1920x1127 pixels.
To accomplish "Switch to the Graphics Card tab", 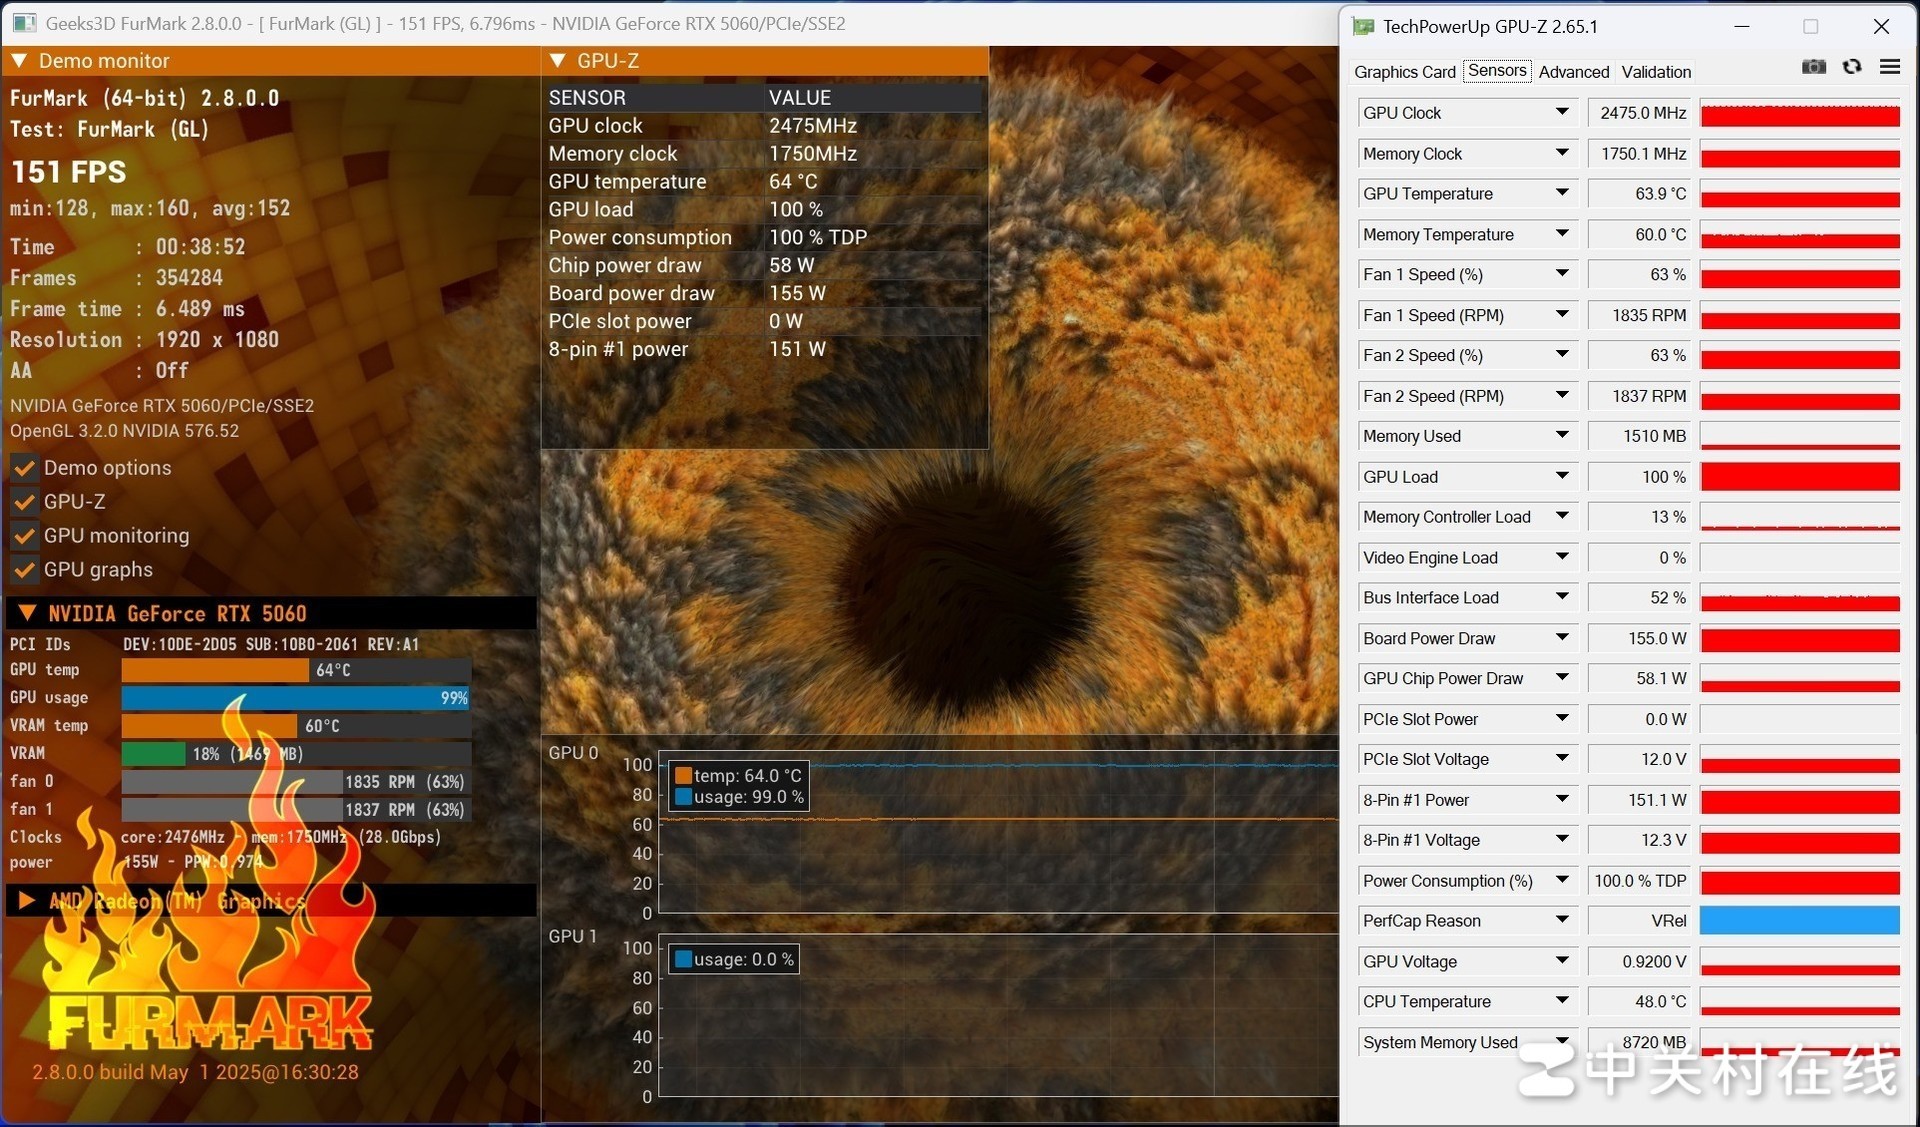I will pyautogui.click(x=1404, y=72).
